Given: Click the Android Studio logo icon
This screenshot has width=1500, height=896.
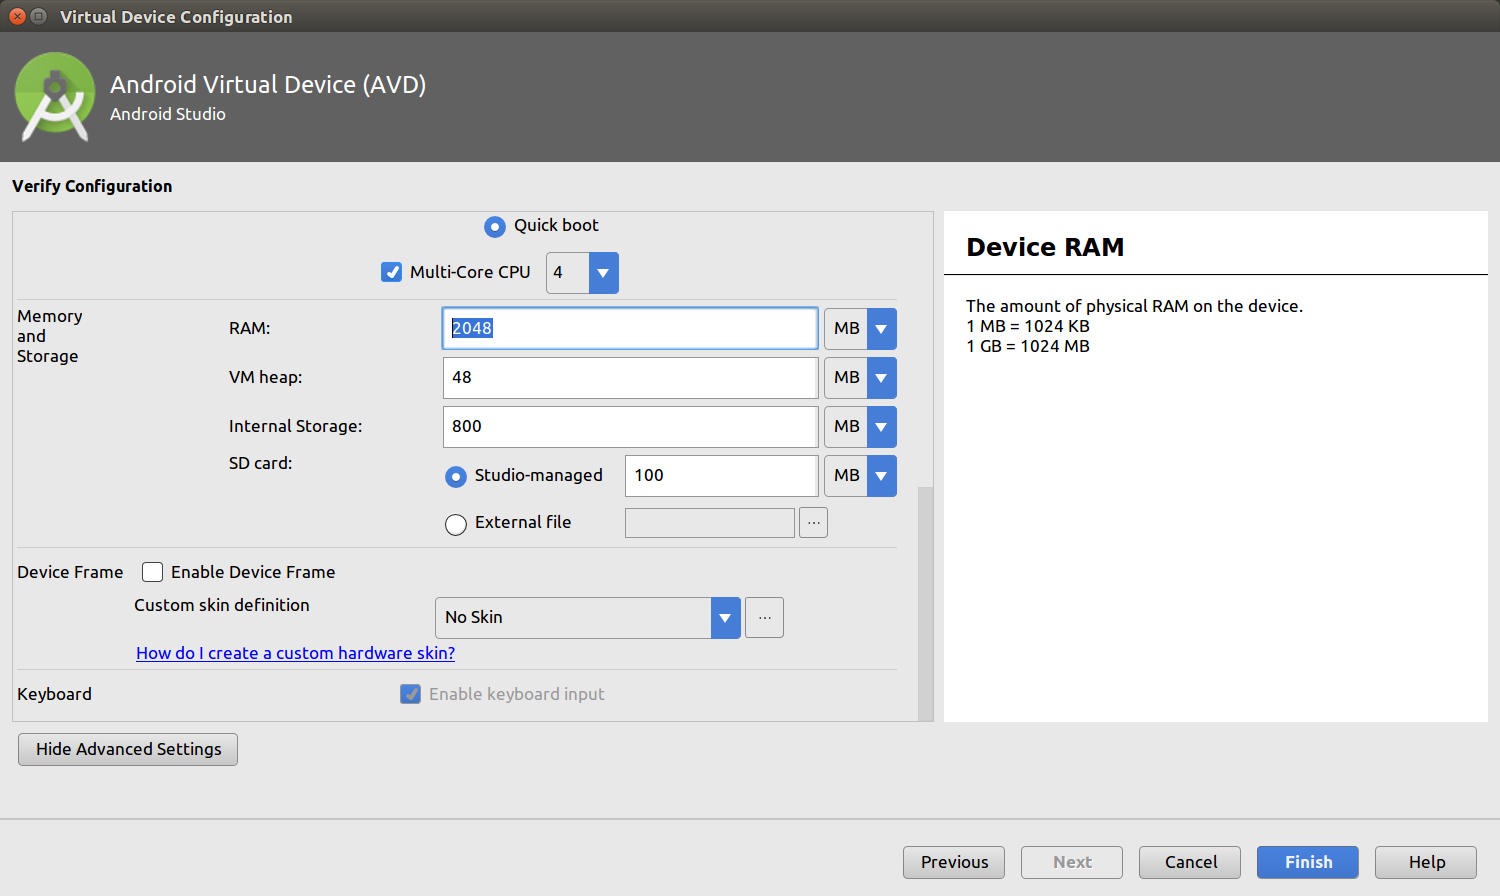Looking at the screenshot, I should (55, 97).
